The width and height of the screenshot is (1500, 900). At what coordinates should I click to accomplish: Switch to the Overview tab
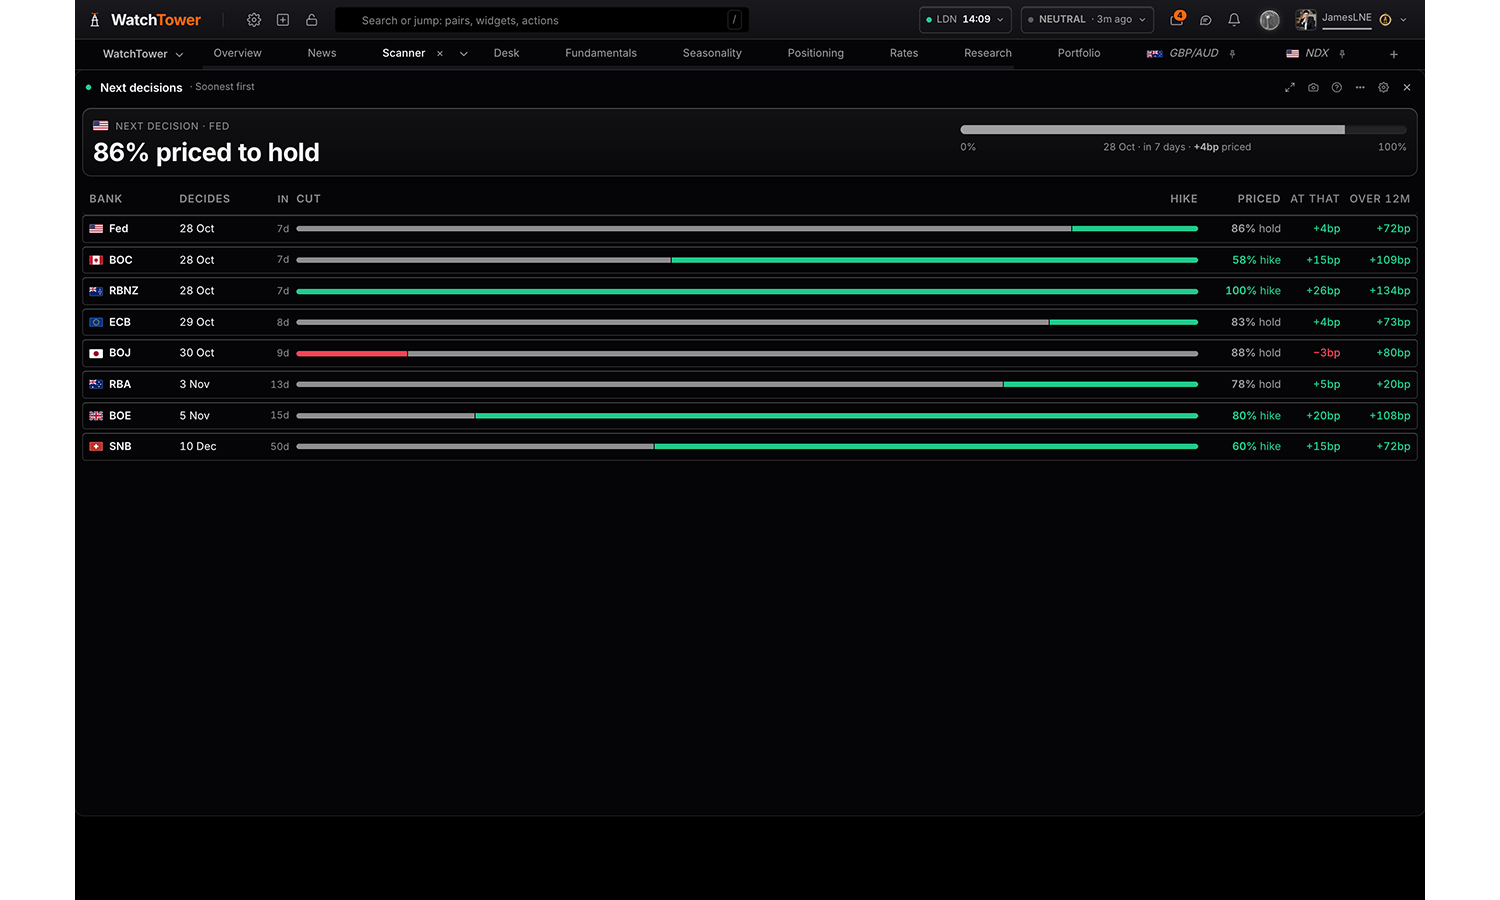click(238, 54)
